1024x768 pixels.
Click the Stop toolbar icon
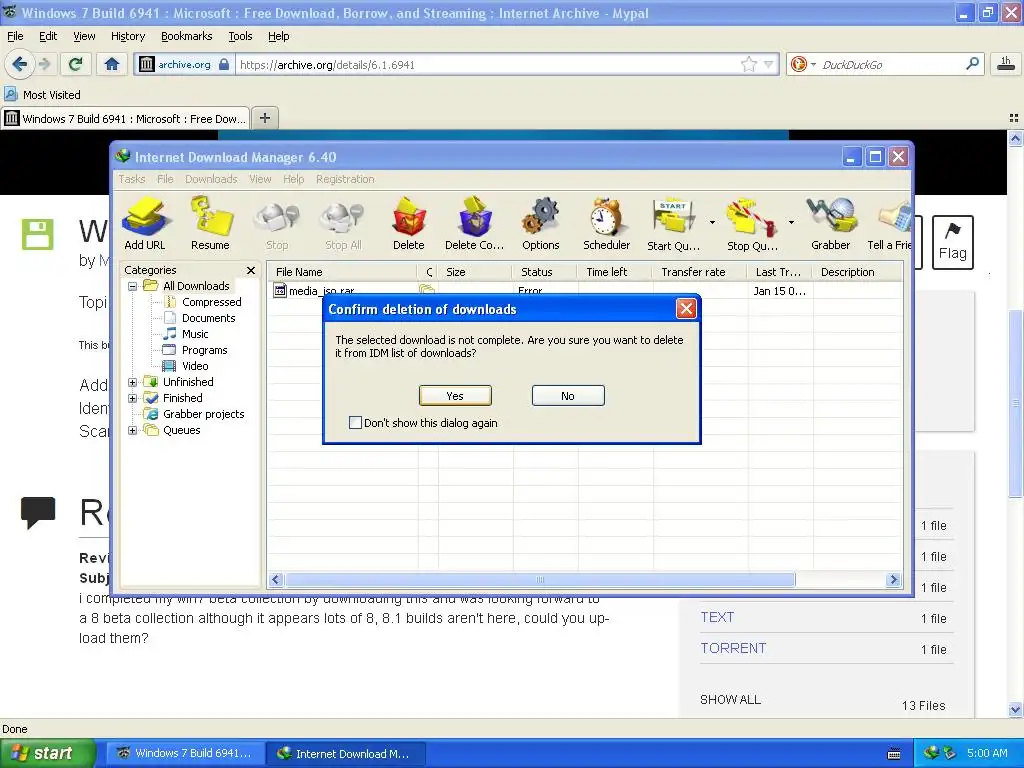pyautogui.click(x=277, y=224)
